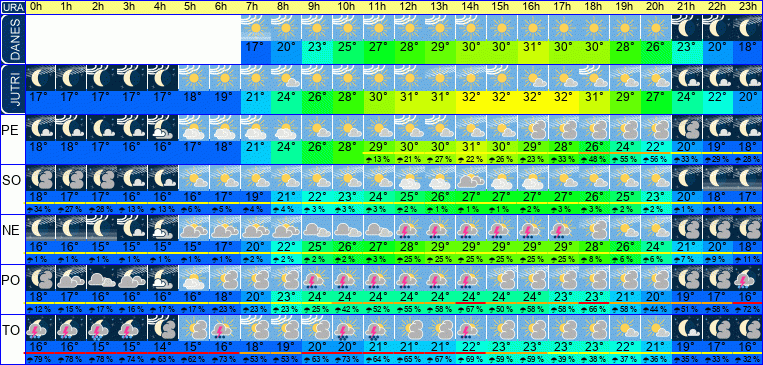The height and width of the screenshot is (365, 763).
Task: Click the SO 14h cloudy weather icon
Action: pyautogui.click(x=472, y=178)
